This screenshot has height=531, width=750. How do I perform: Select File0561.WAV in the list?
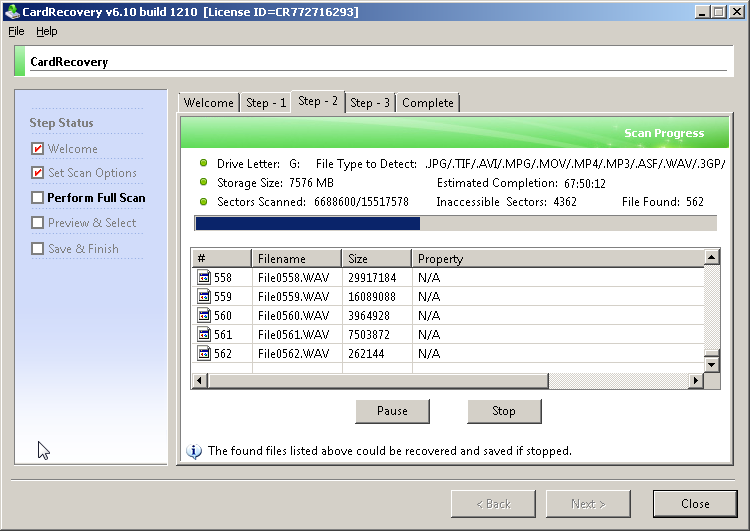click(x=294, y=334)
